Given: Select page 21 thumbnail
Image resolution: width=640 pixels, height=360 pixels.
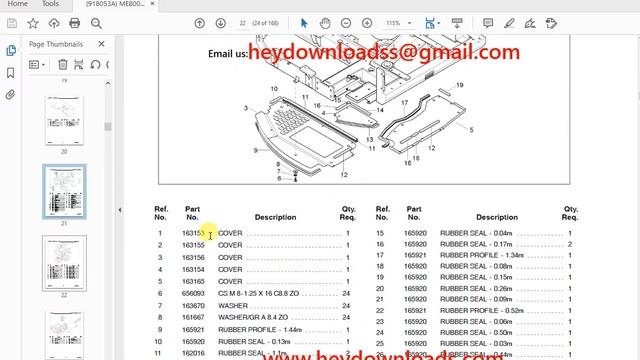Looking at the screenshot, I should pos(64,192).
